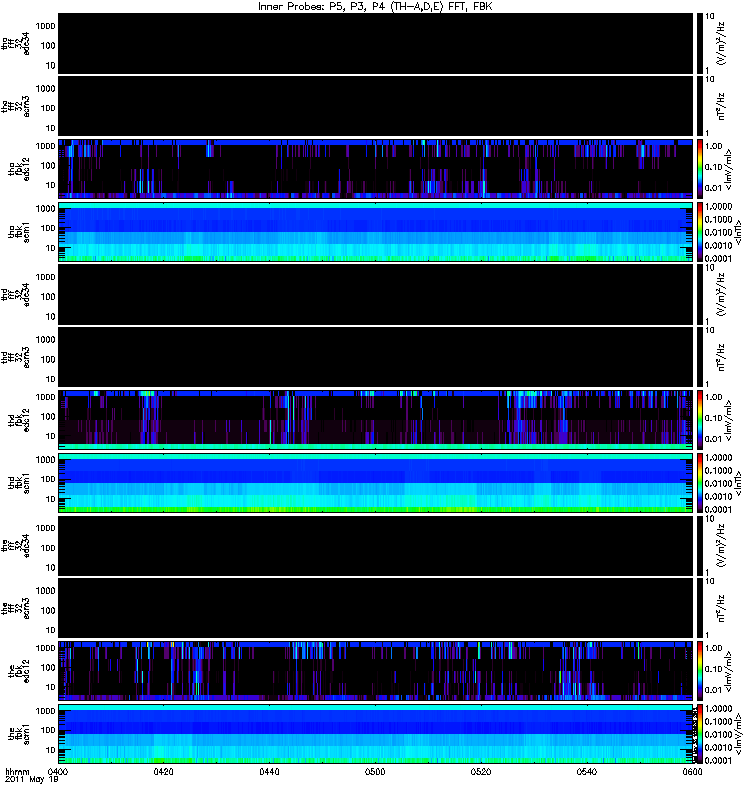Click the the fff edc34 spectrogram panel
Screen dimensions: 750x800
[x=375, y=545]
